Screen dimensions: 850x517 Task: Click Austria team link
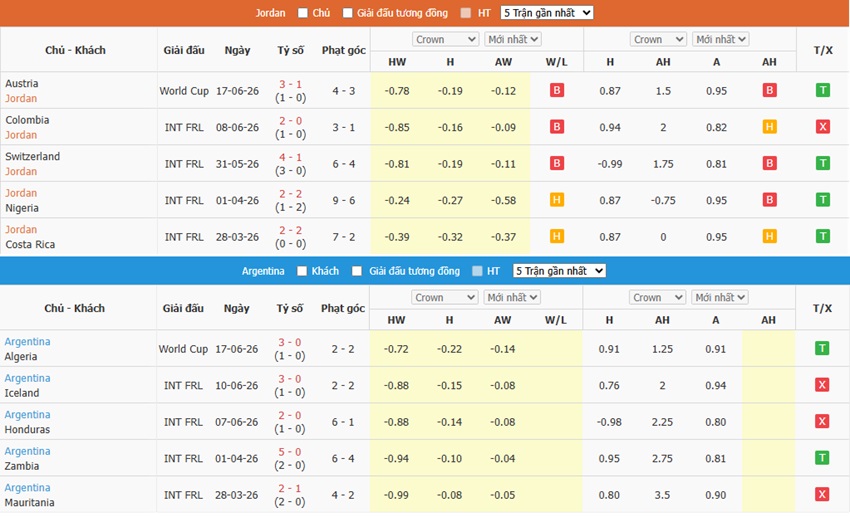pos(22,83)
